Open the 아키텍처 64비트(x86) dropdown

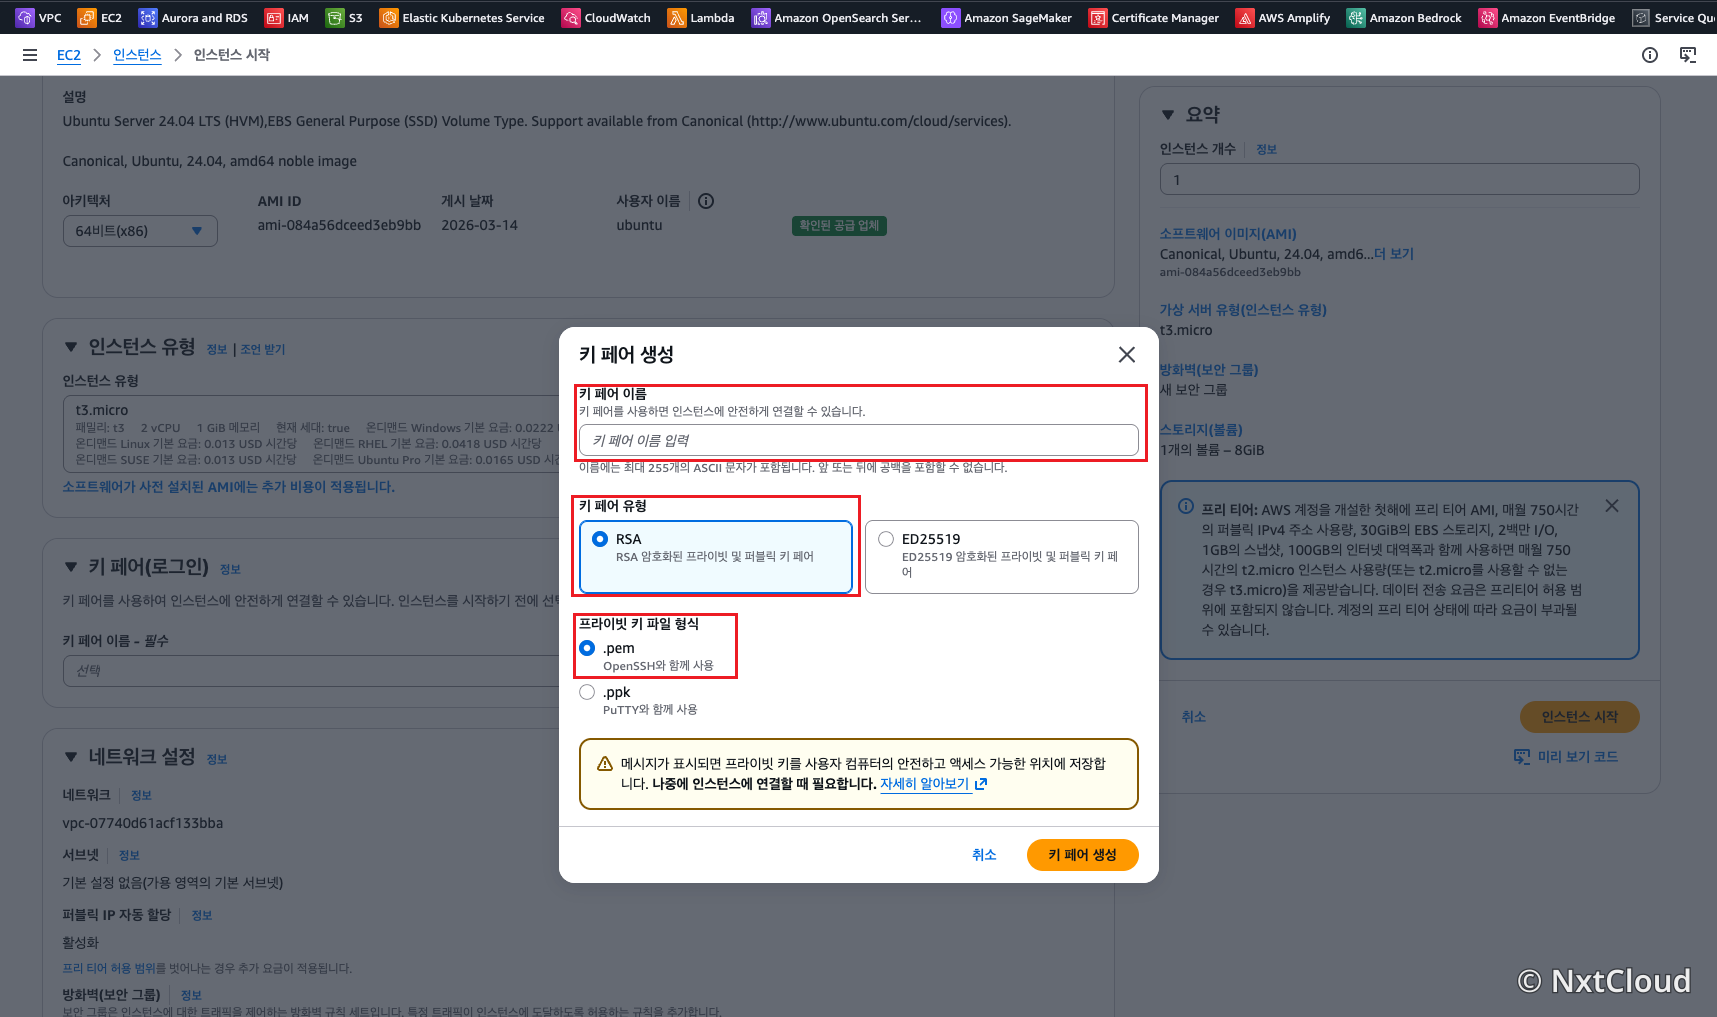[140, 231]
